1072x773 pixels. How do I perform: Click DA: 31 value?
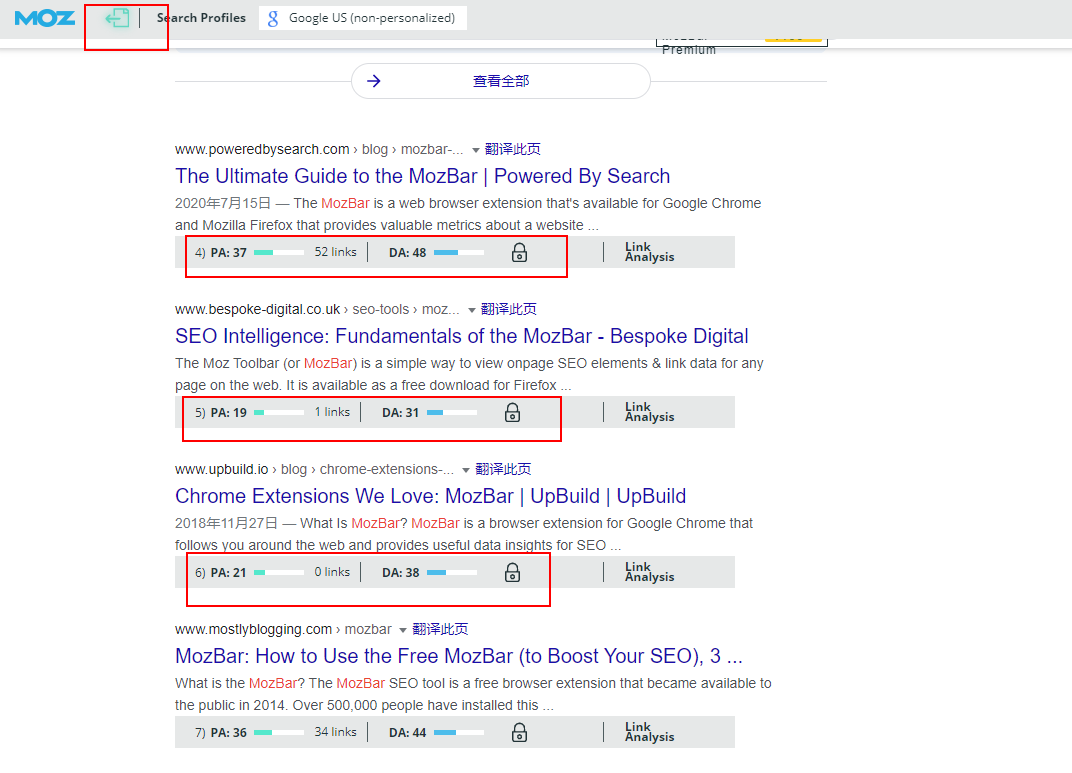[x=400, y=413]
